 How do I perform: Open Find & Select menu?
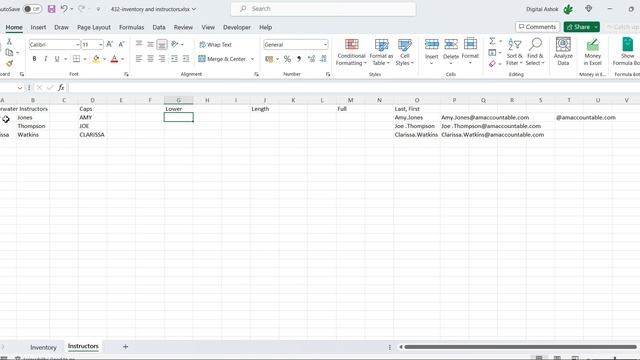[x=535, y=52]
